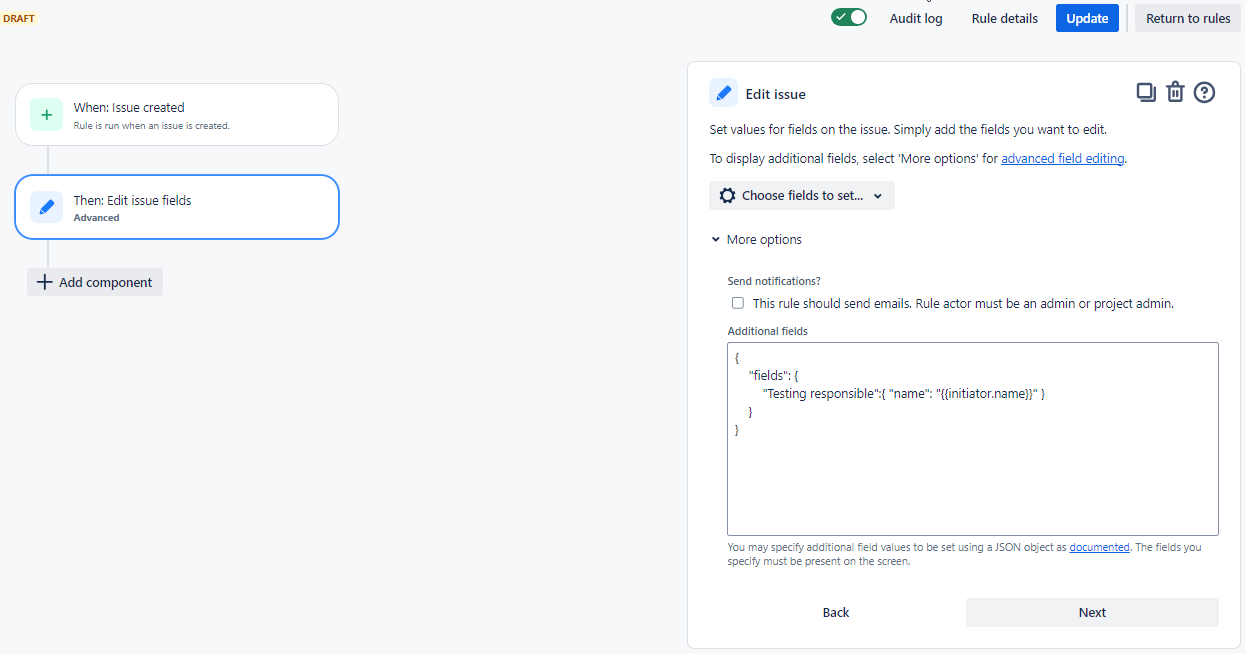Open the Audit log
Screen dimensions: 1245x654
pos(916,18)
